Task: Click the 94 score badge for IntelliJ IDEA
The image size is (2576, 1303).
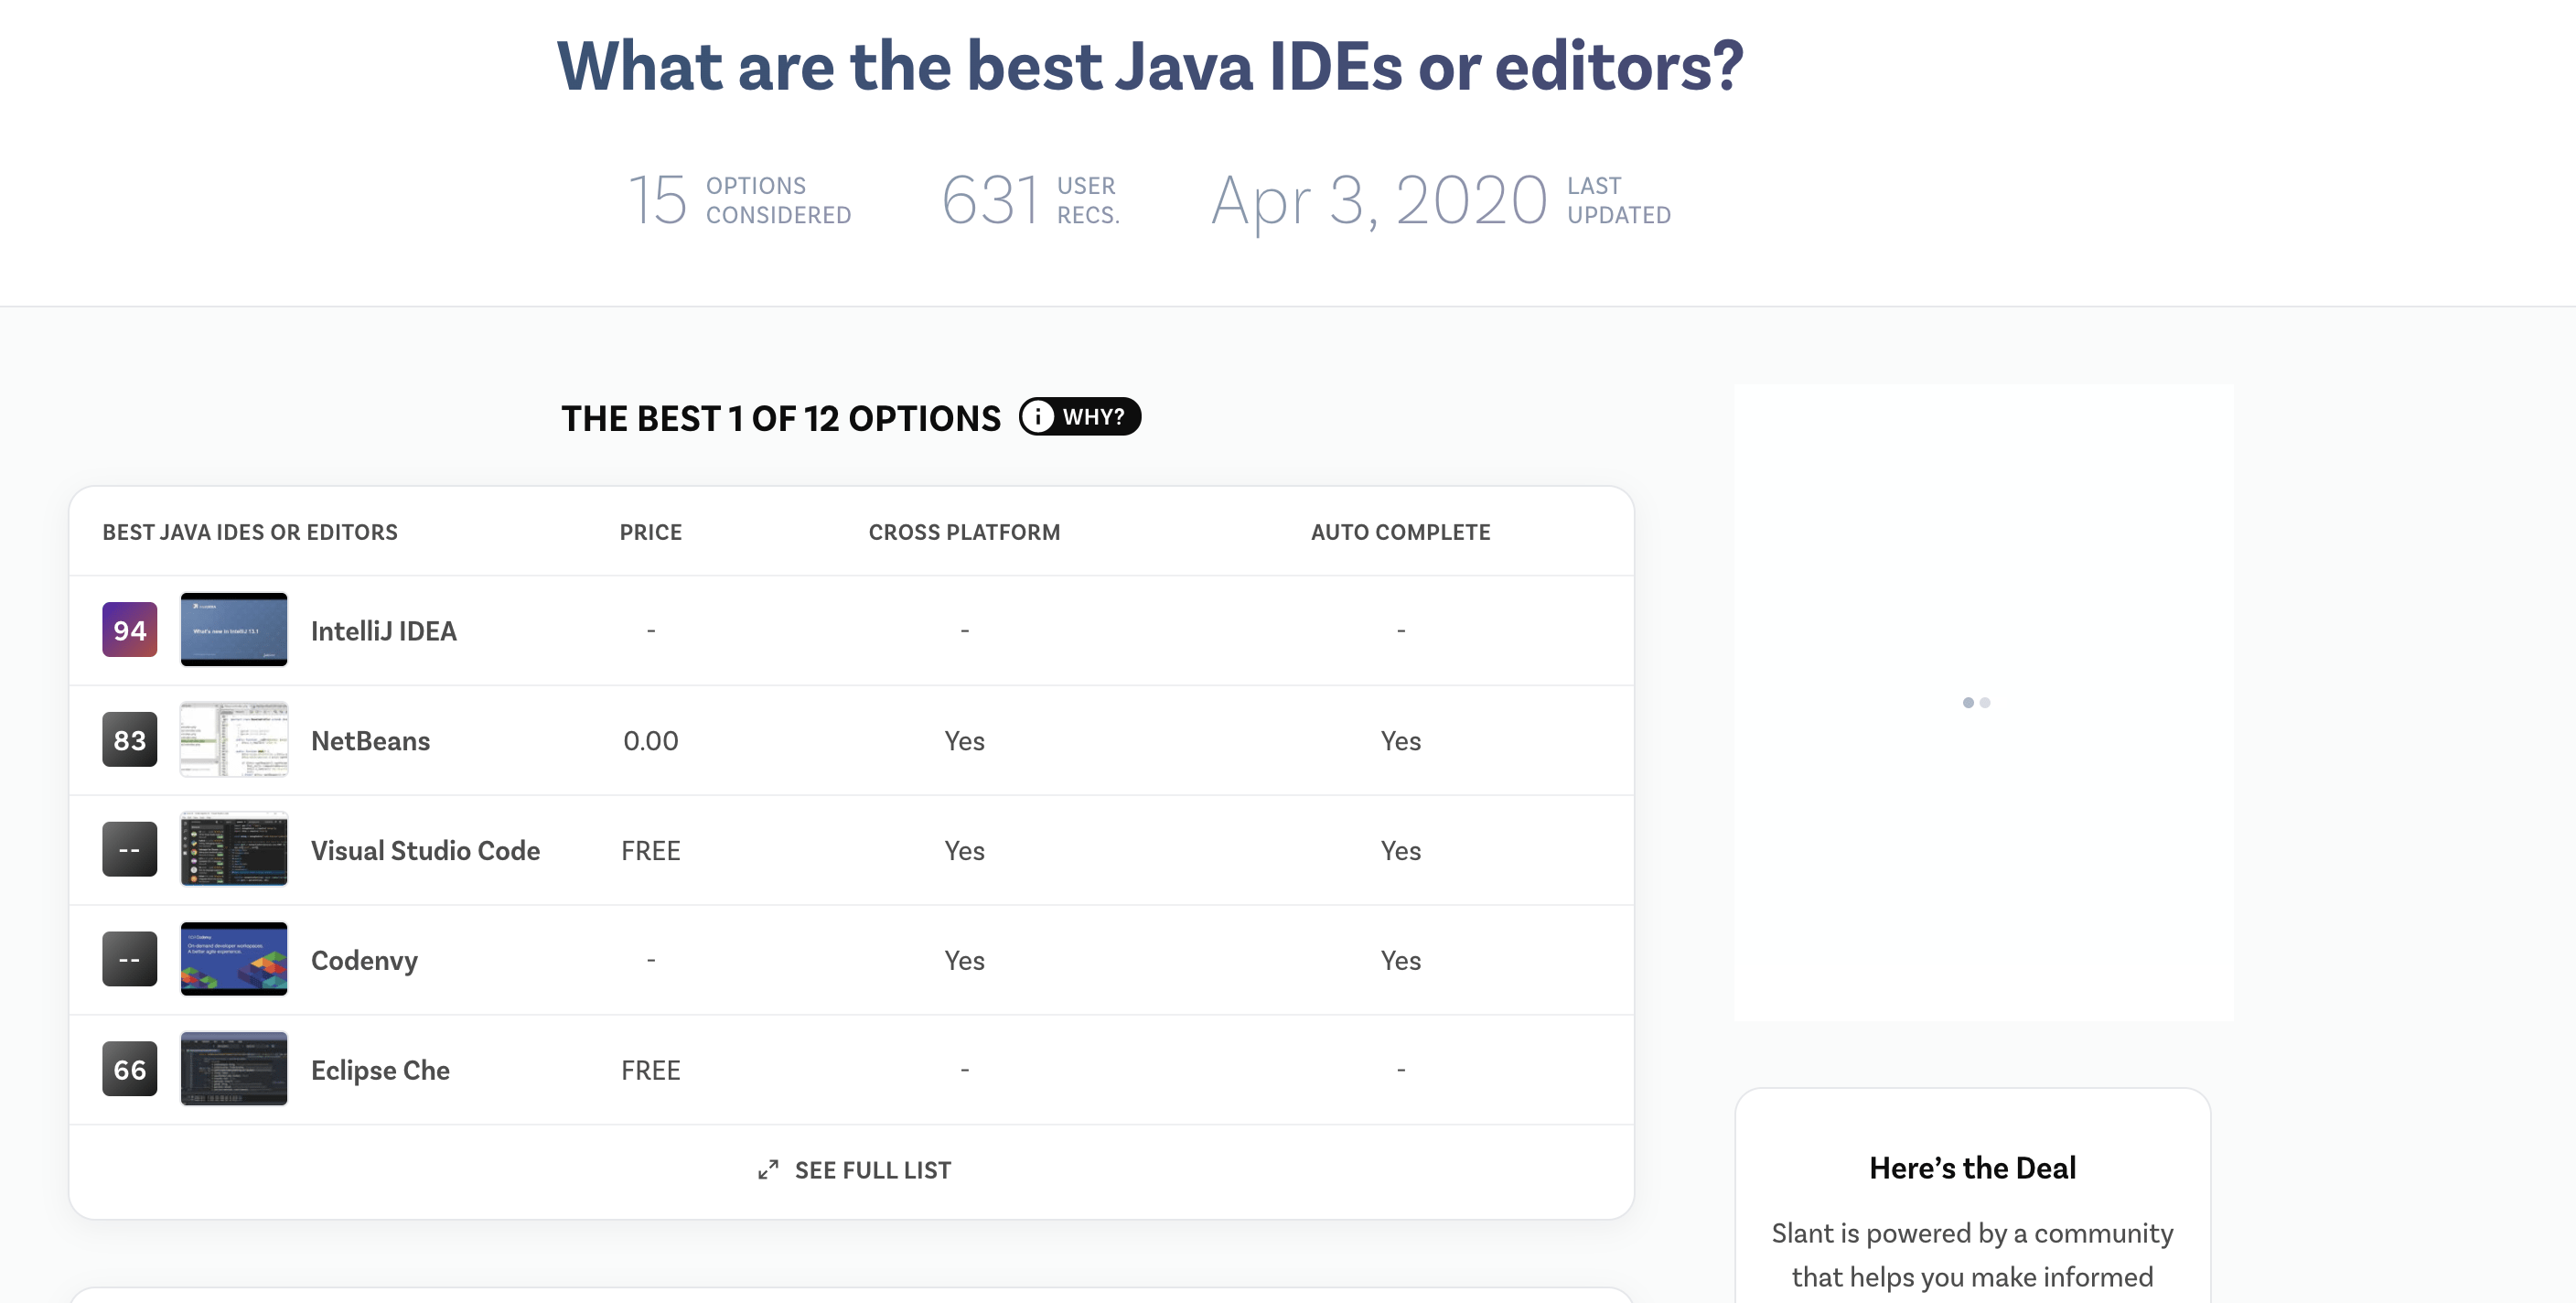Action: click(x=130, y=630)
